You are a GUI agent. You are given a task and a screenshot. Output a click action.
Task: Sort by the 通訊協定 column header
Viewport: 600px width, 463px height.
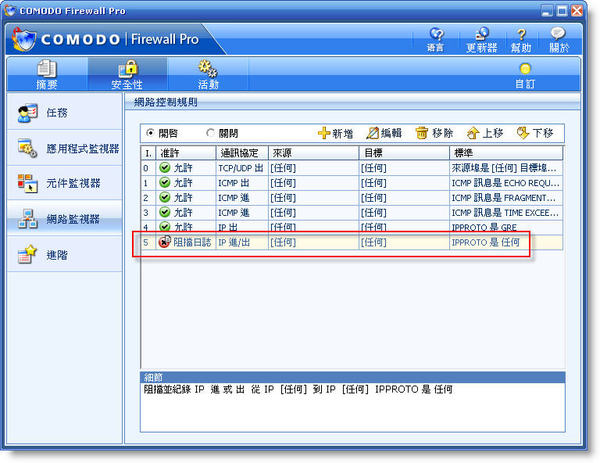point(242,153)
